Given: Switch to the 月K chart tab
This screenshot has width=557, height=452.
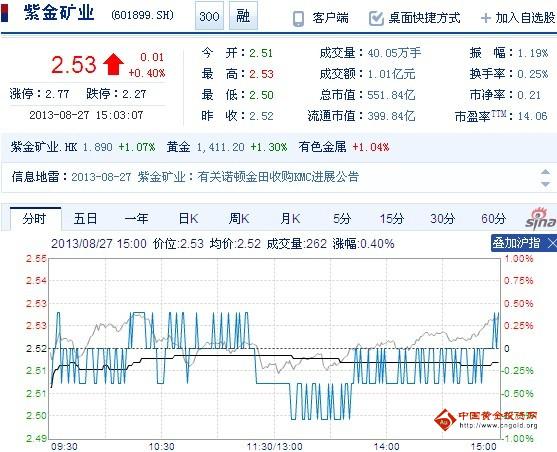Looking at the screenshot, I should point(290,219).
